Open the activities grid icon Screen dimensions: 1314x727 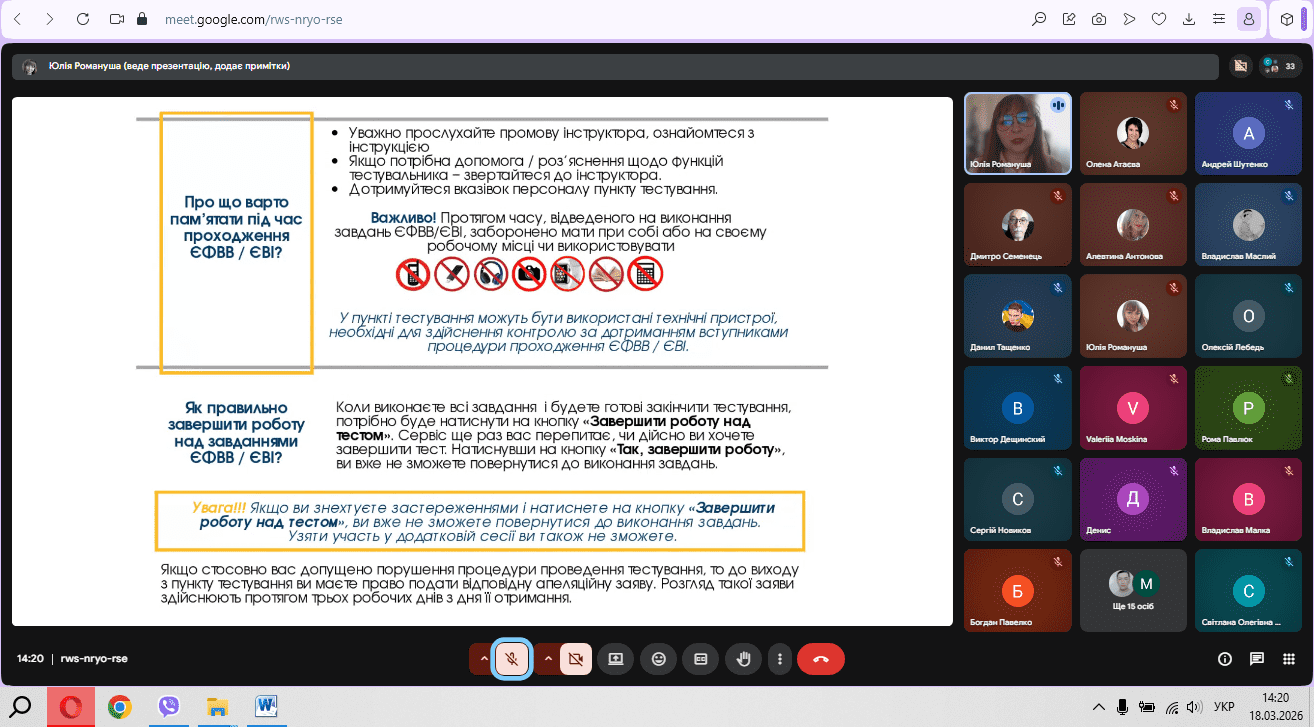1290,659
